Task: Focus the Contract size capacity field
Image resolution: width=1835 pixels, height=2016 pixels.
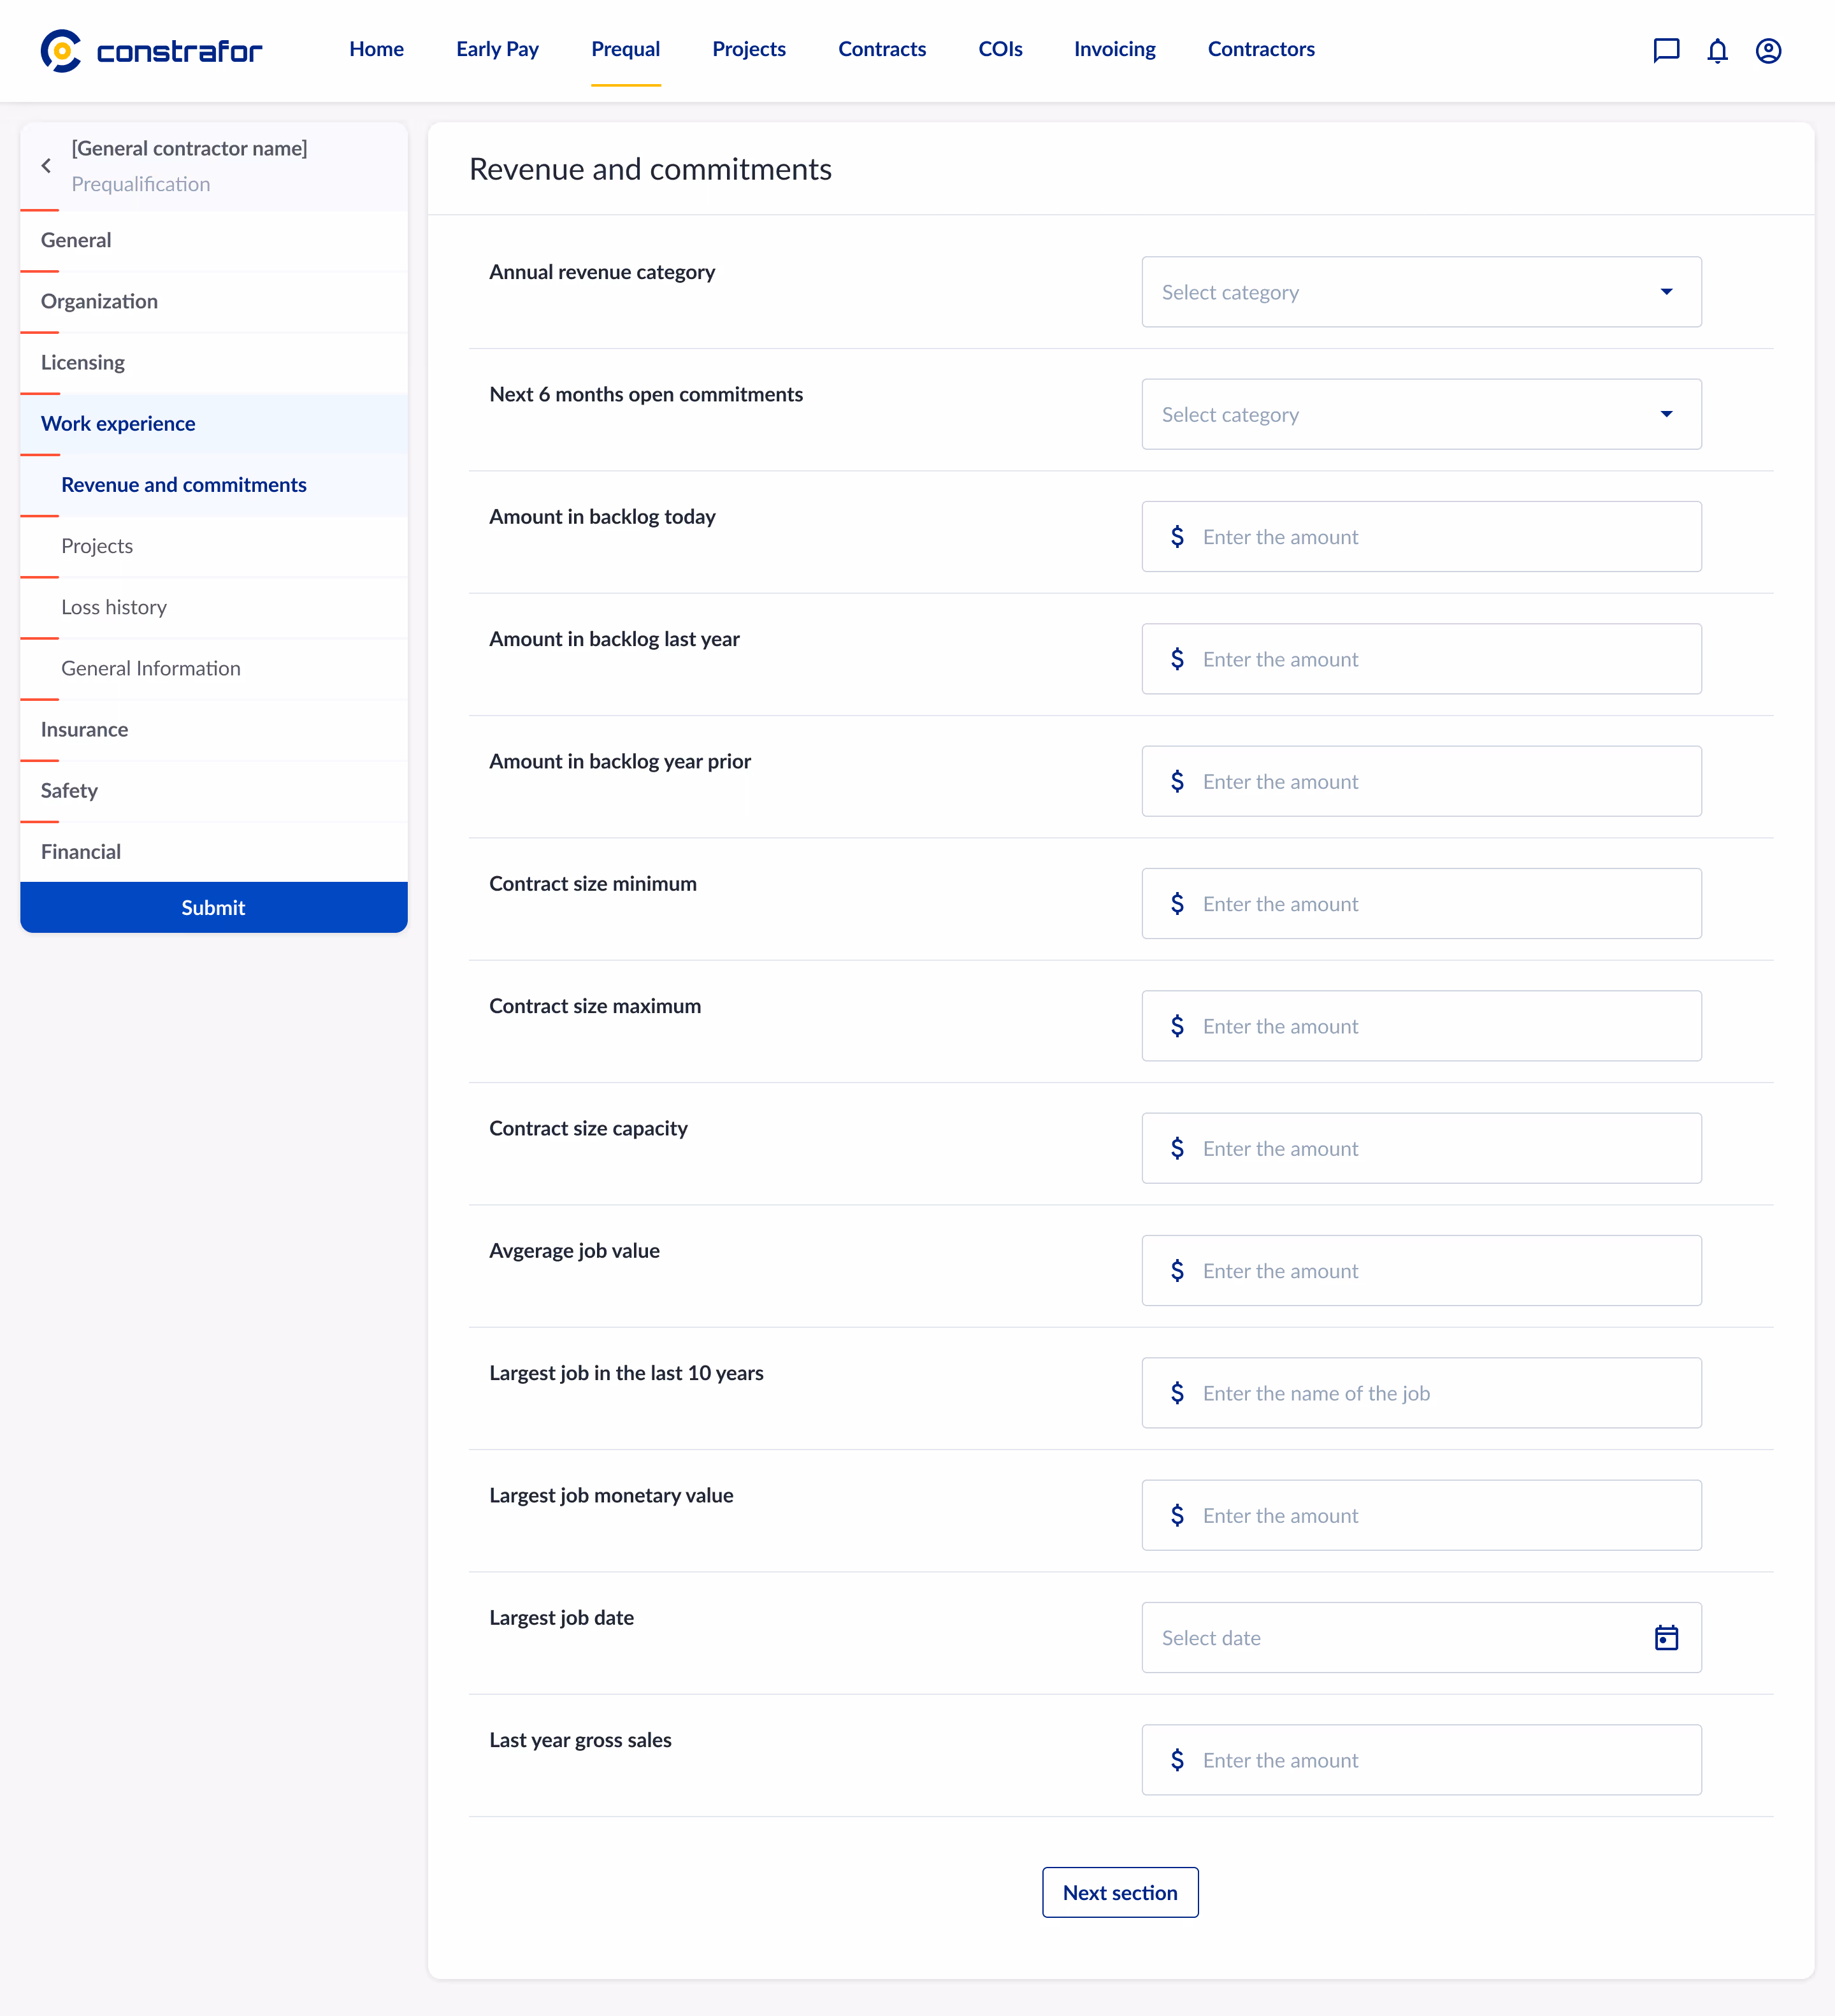Action: point(1421,1148)
